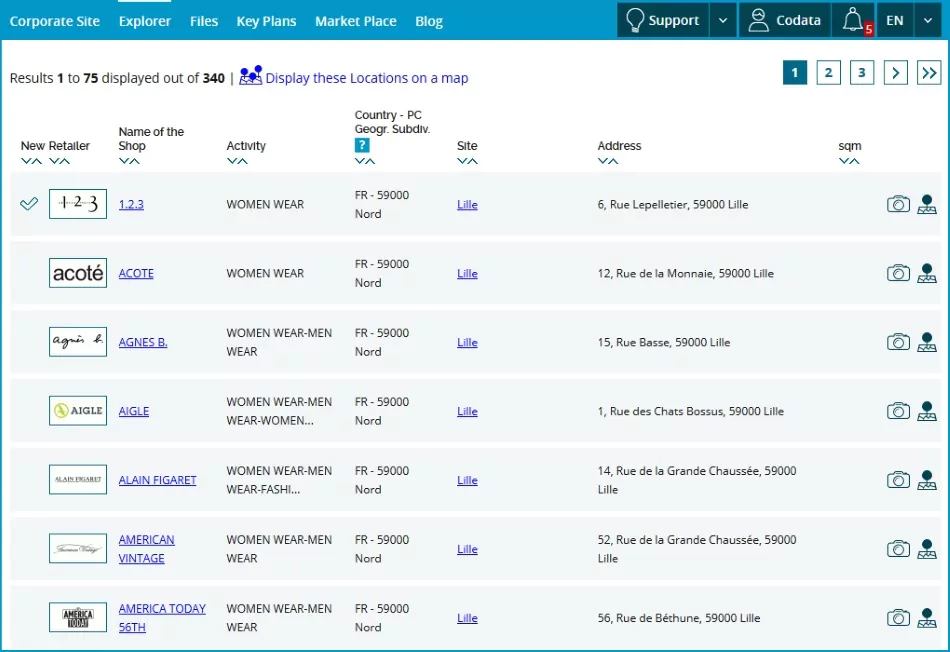Click the map icon beside Display these Locations
The image size is (950, 652).
click(250, 76)
